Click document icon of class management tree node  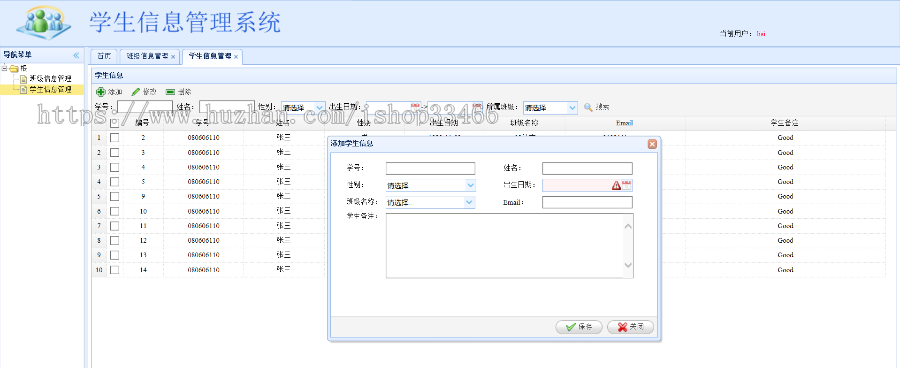[24, 79]
